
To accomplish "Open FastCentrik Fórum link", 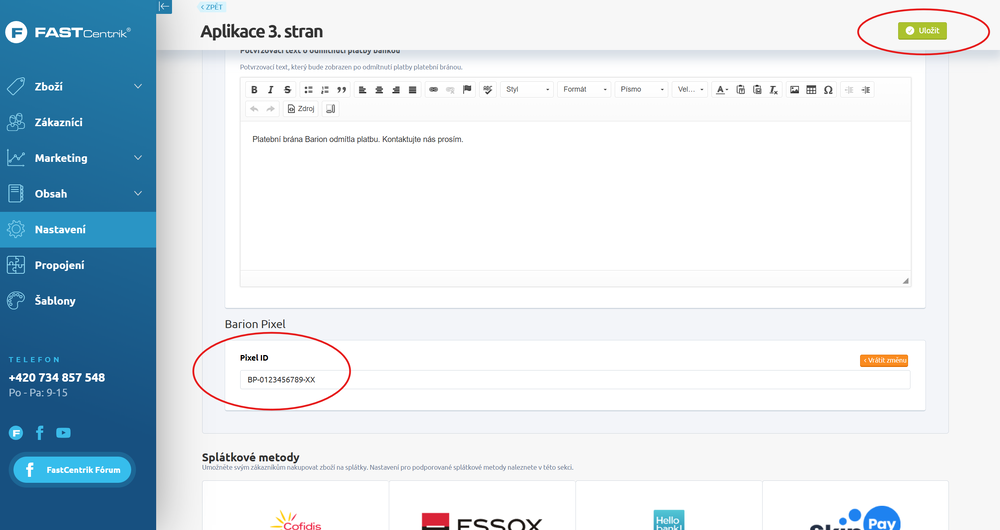I will 72,470.
